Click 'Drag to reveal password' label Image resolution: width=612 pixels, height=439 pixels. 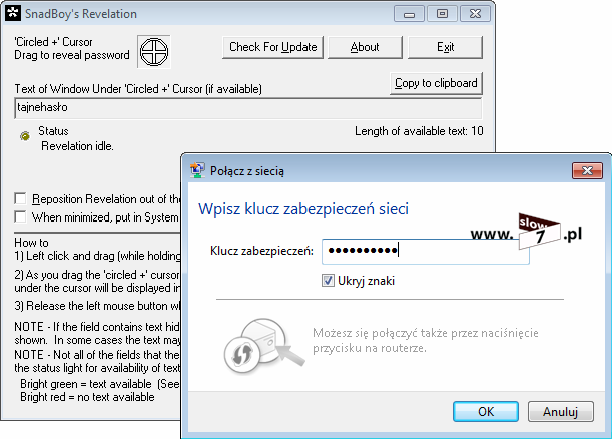[72, 55]
